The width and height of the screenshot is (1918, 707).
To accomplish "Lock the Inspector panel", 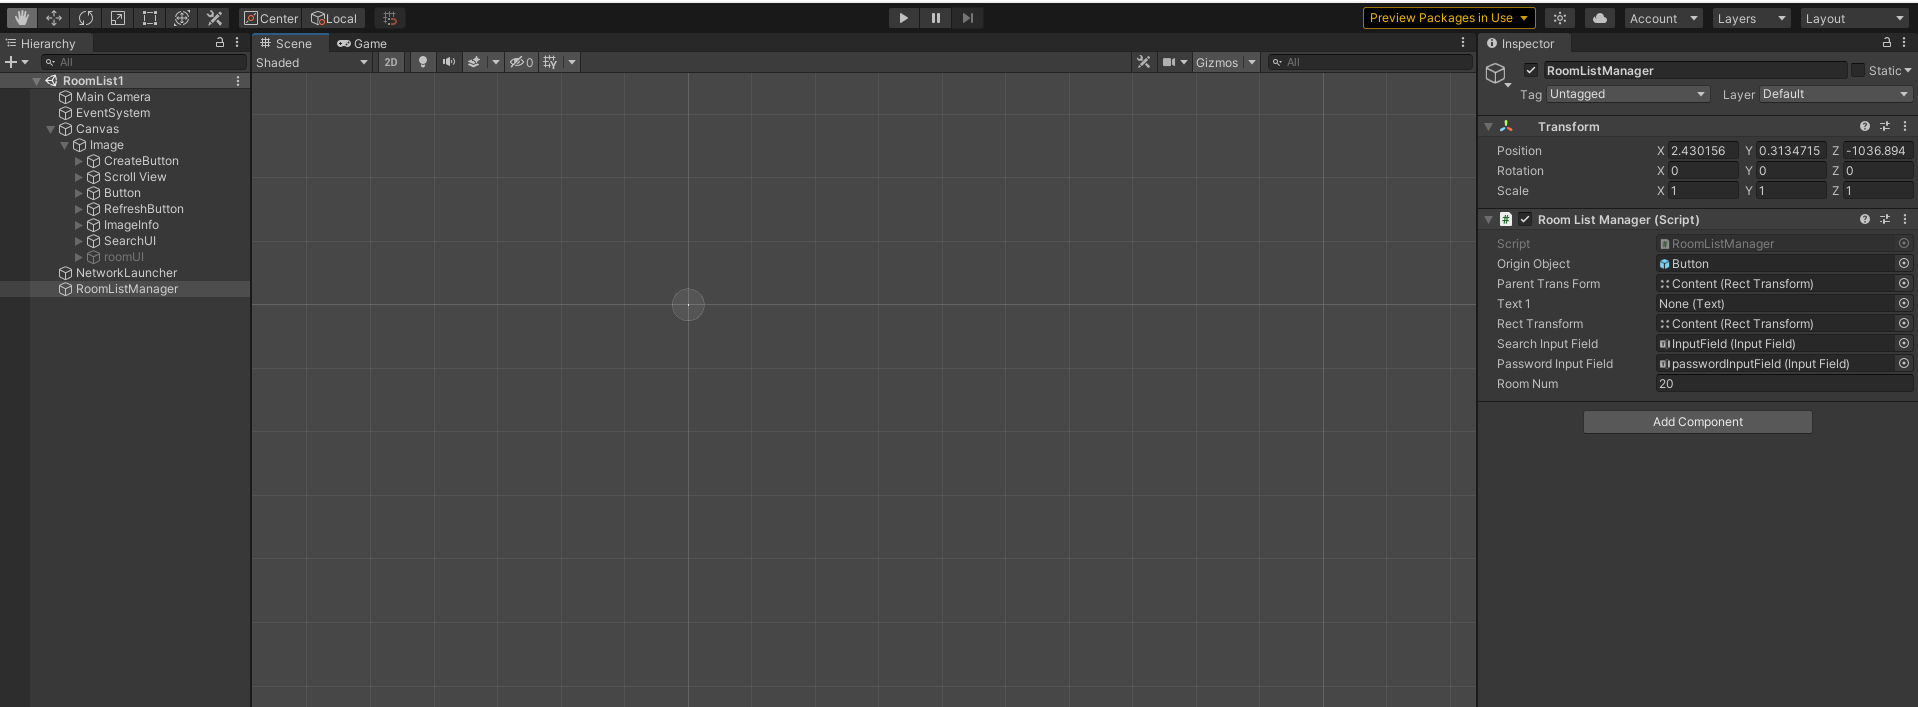I will [x=1887, y=43].
